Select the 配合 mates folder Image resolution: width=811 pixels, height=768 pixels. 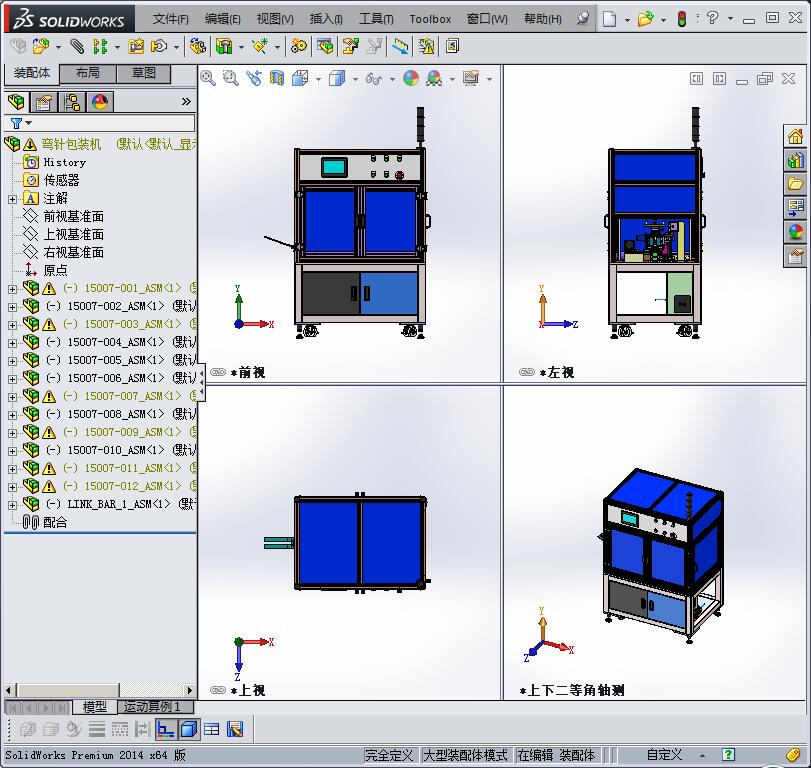click(55, 522)
